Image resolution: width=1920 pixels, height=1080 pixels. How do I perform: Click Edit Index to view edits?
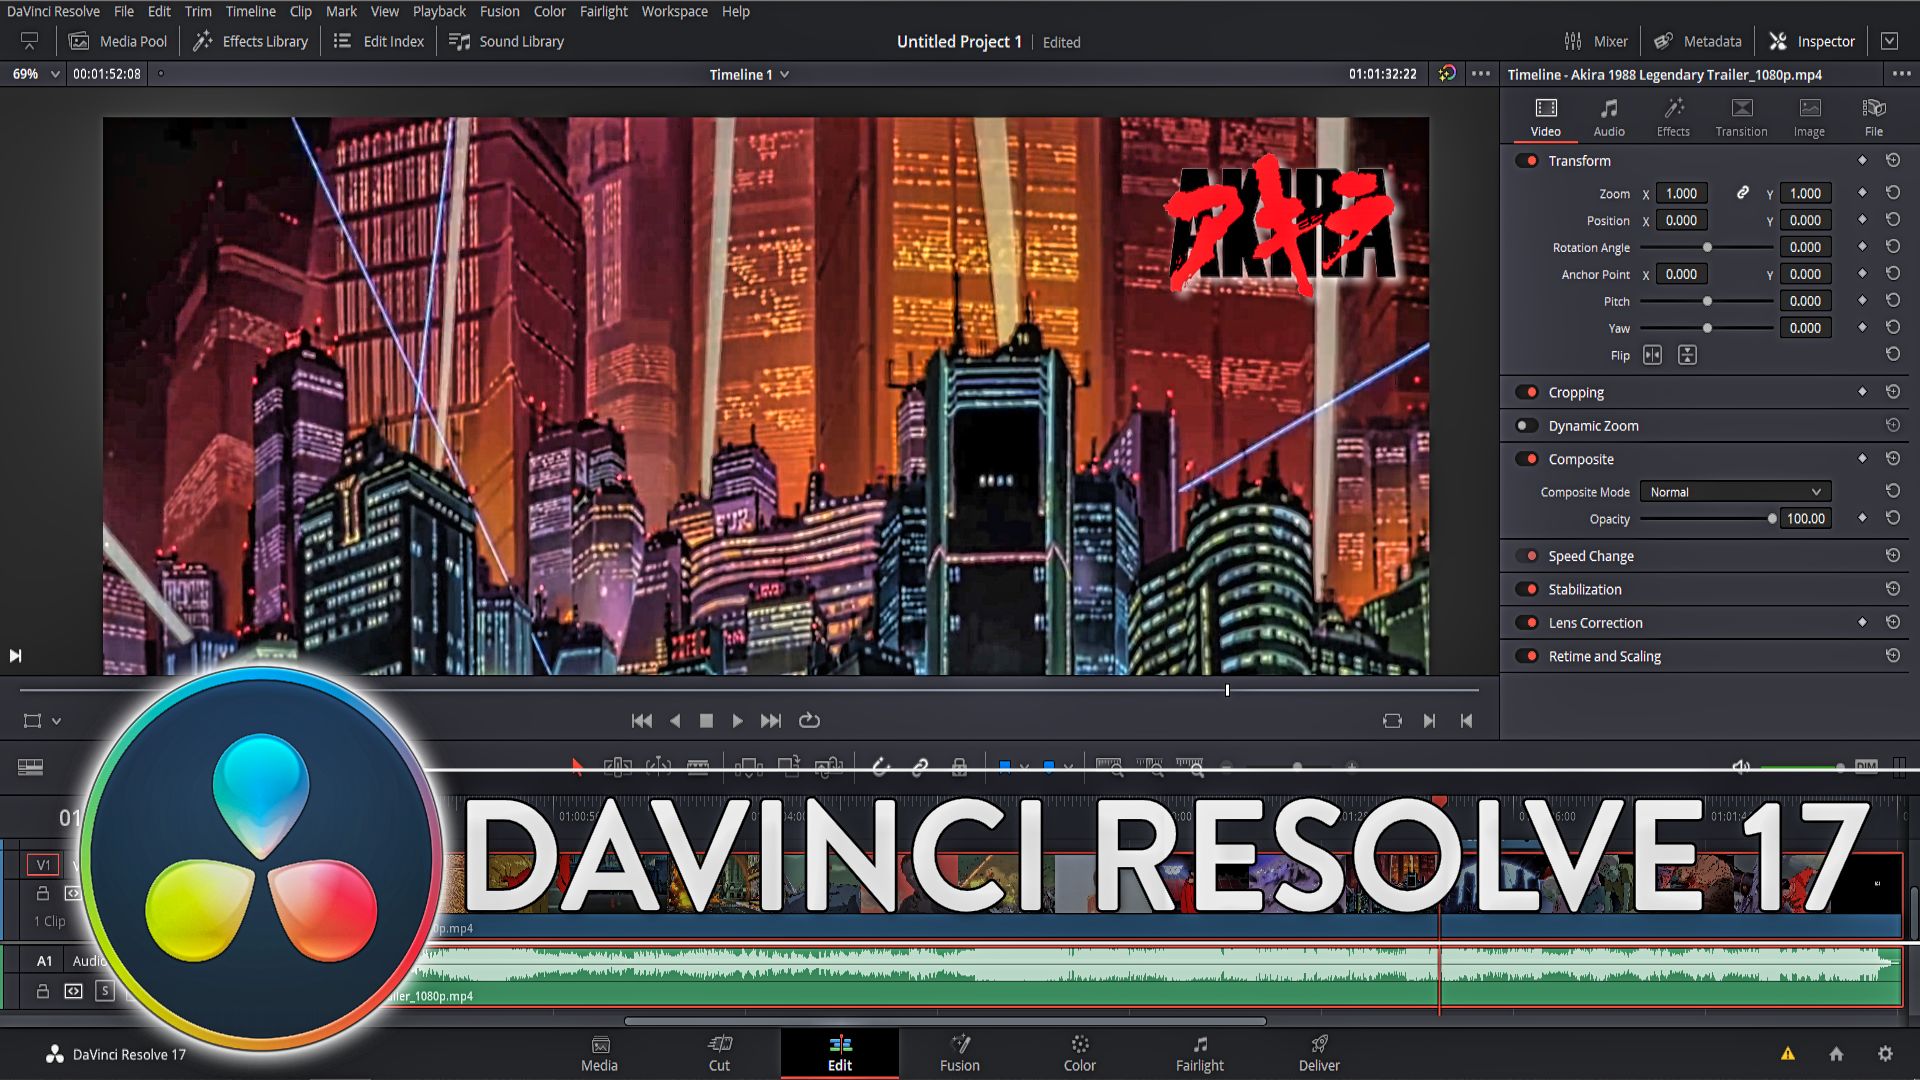pyautogui.click(x=377, y=41)
